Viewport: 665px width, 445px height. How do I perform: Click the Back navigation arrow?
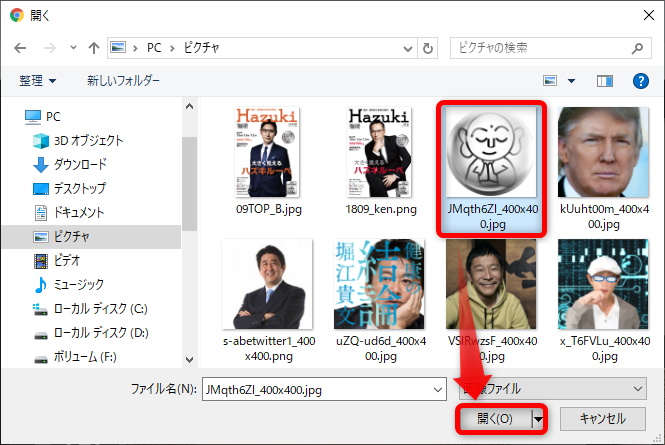tap(20, 47)
